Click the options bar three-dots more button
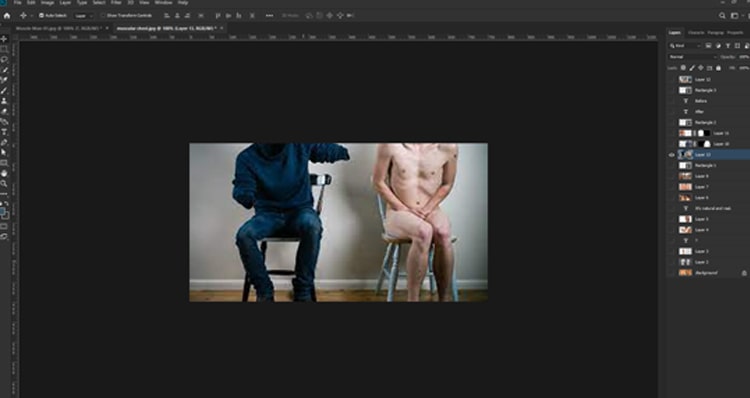This screenshot has width=750, height=398. click(269, 16)
